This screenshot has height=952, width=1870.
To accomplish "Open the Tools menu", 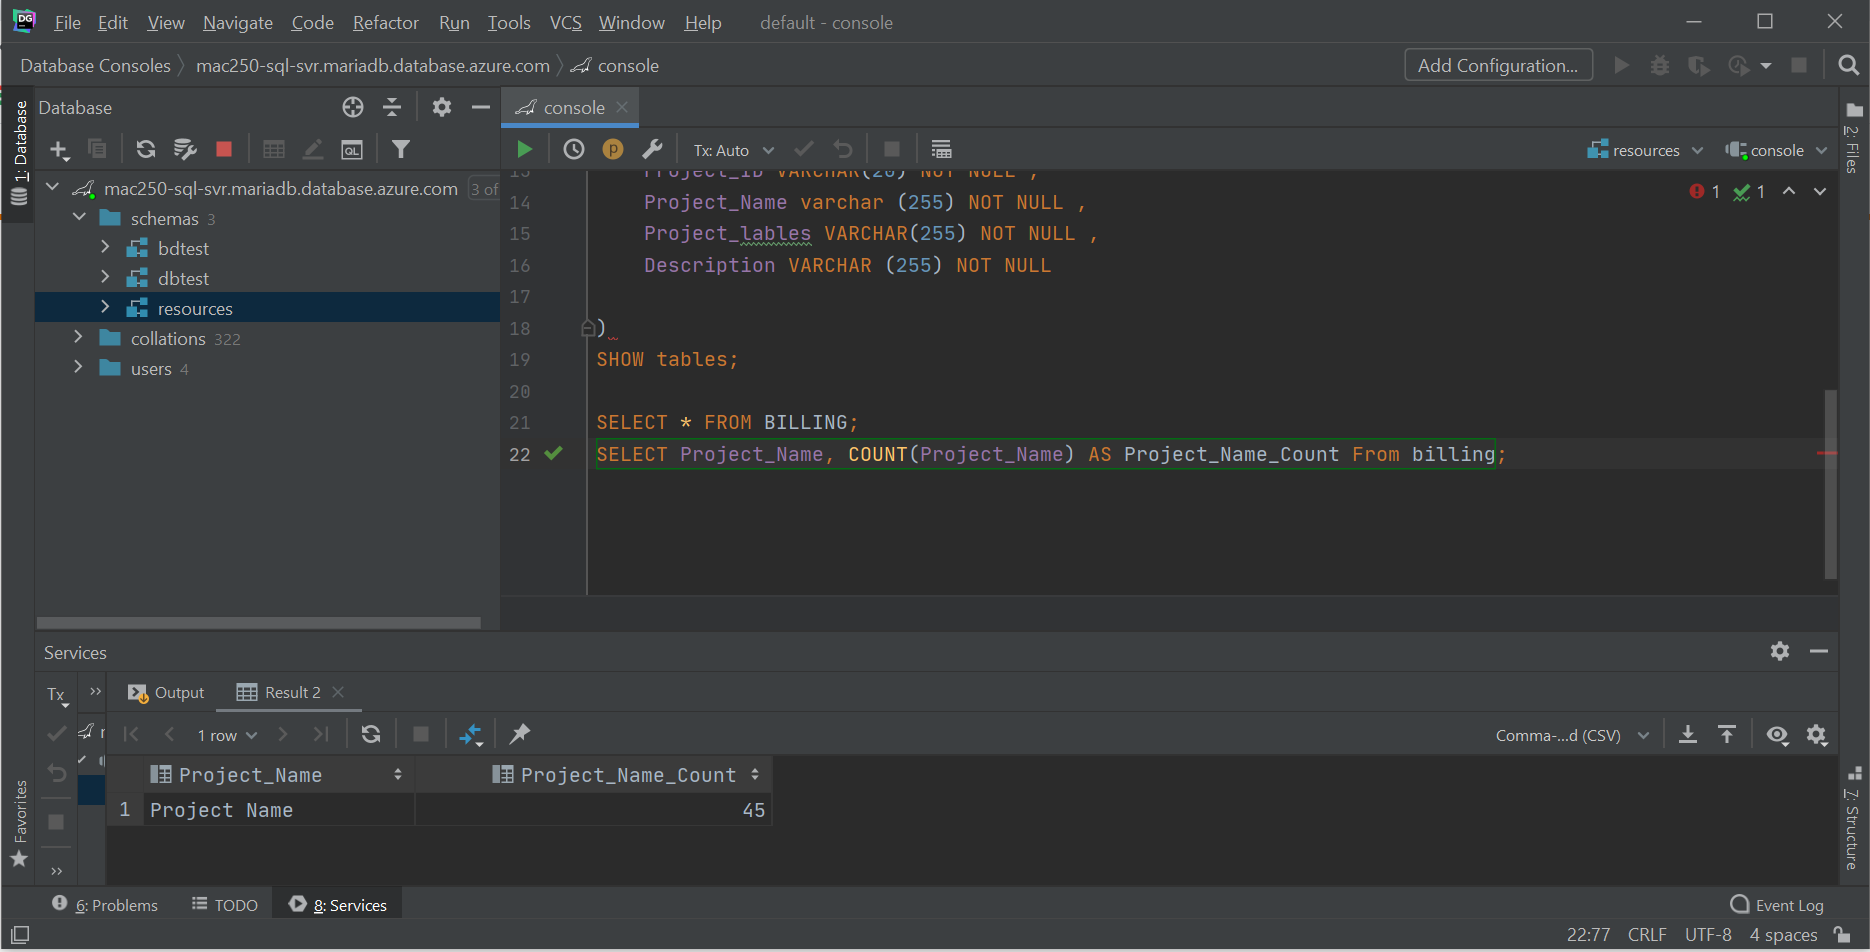I will 508,22.
